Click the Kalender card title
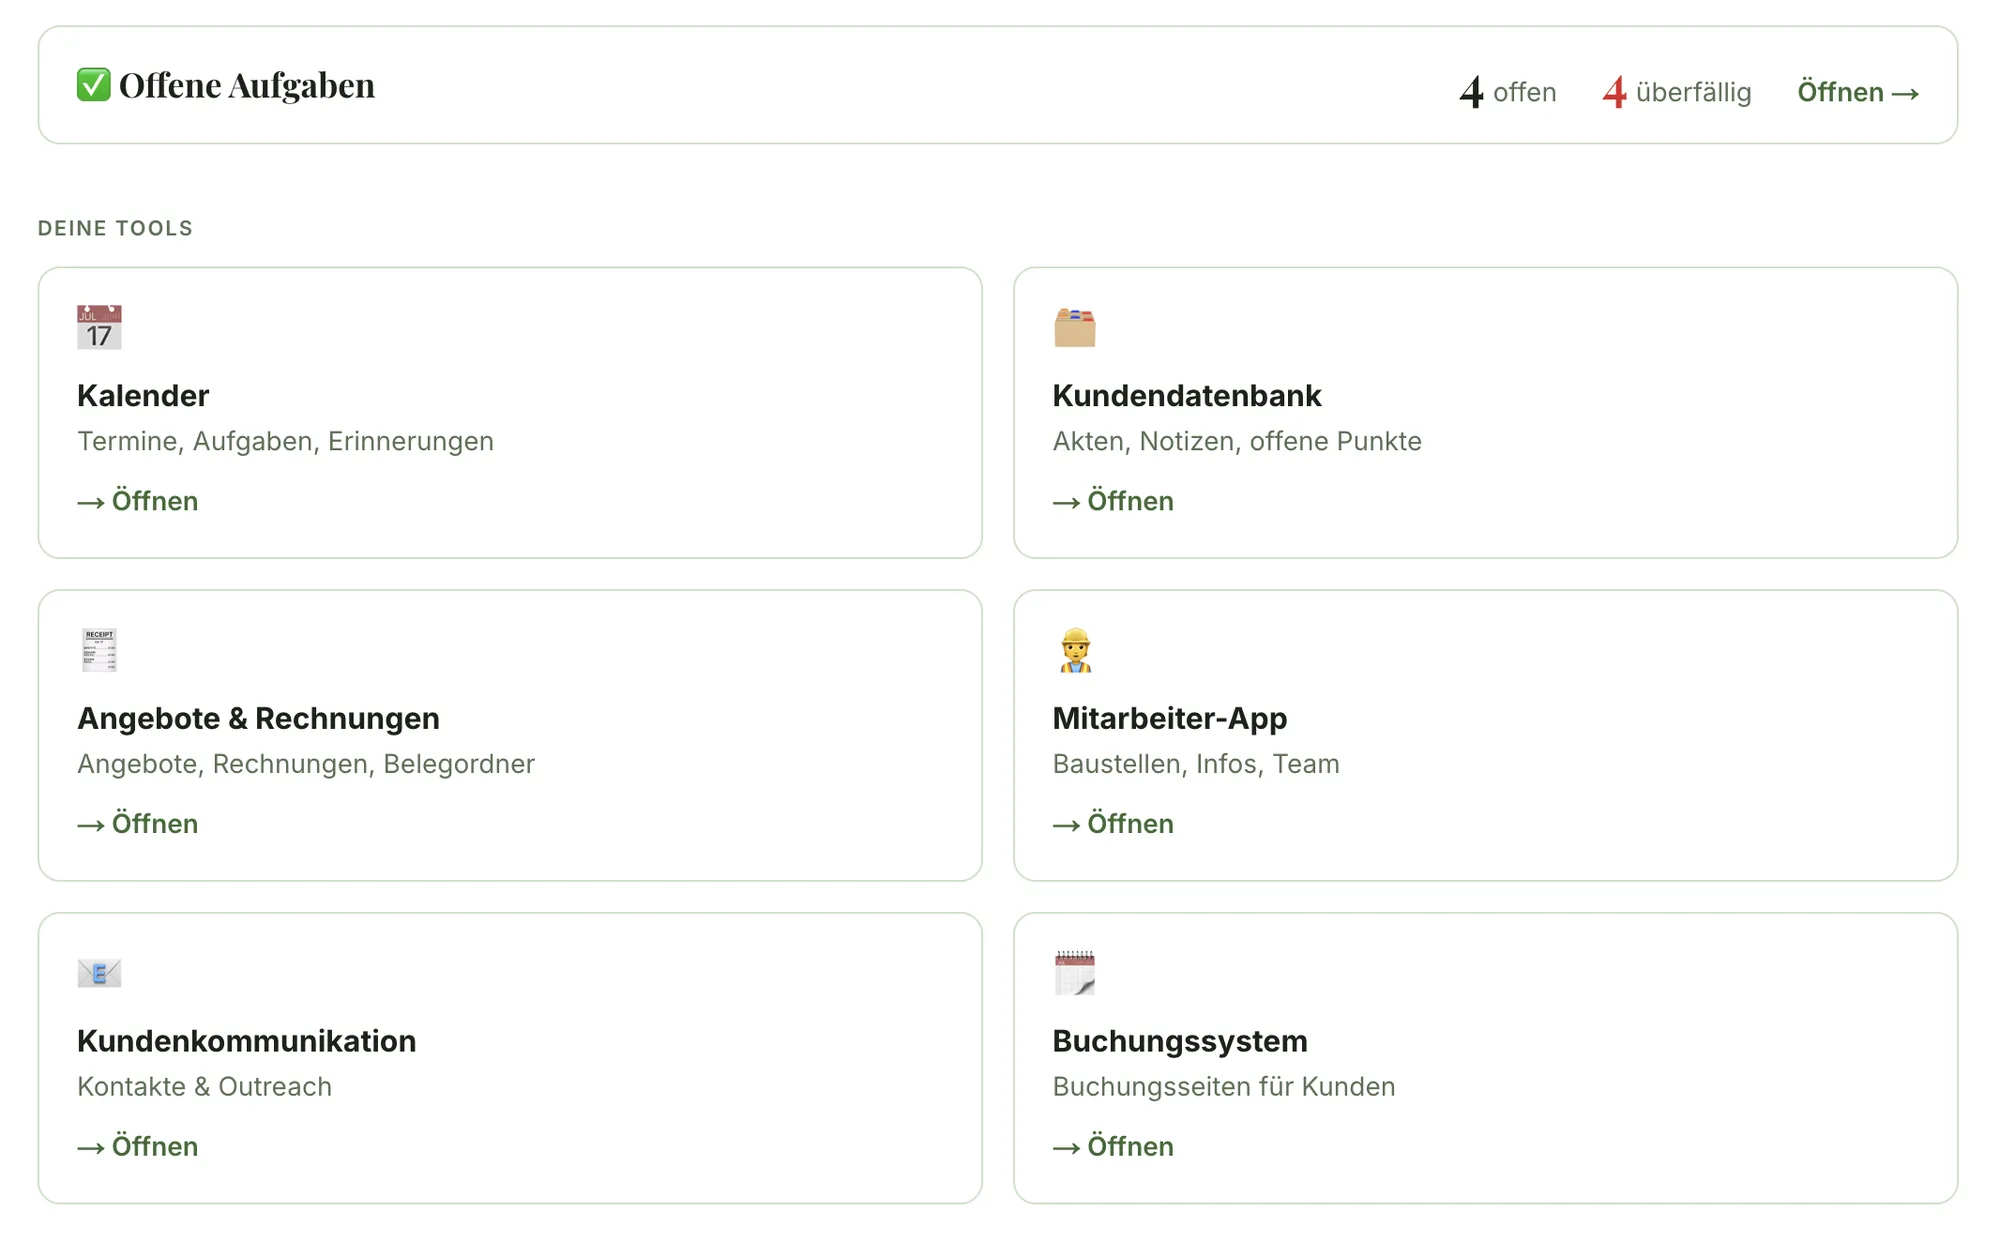The image size is (2000, 1242). (143, 396)
